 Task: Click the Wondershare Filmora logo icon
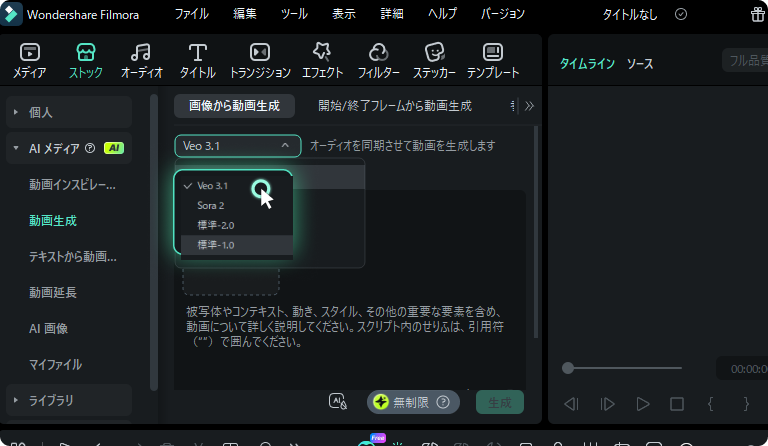click(x=11, y=14)
